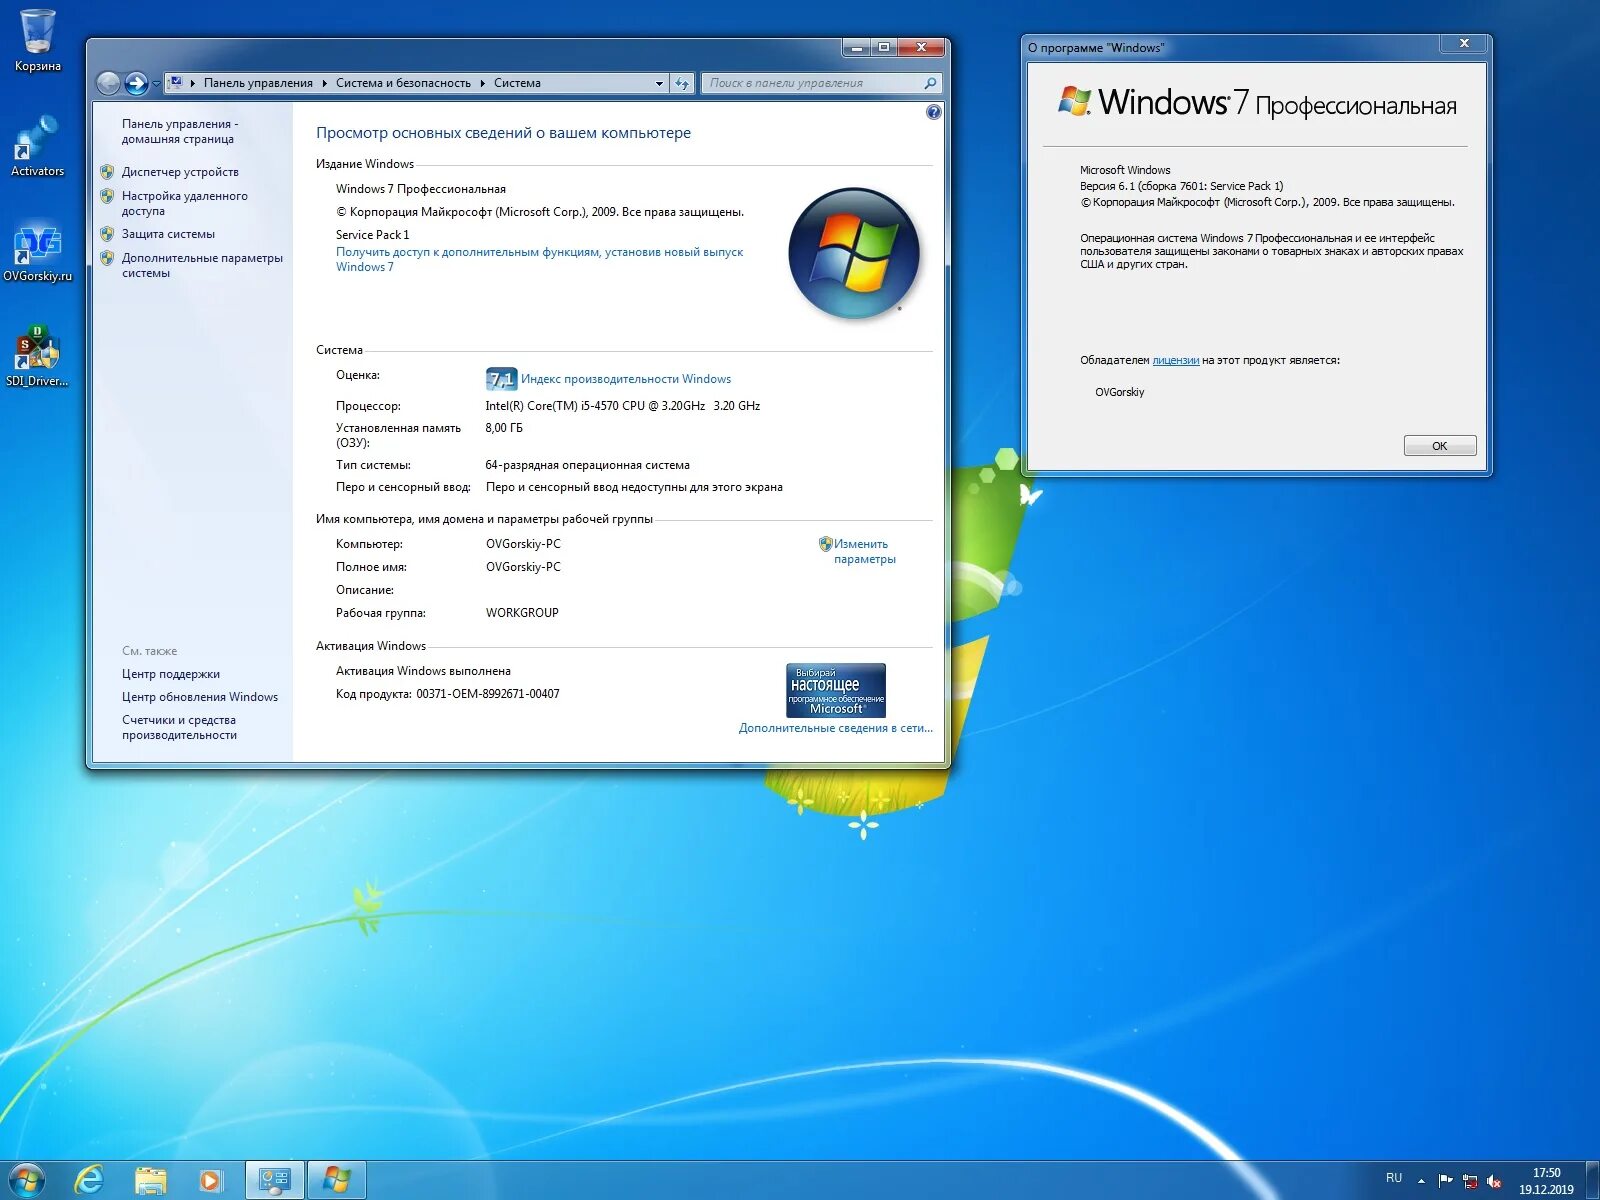
Task: Expand the root breadcrumb arrow before Панель управления
Action: pyautogui.click(x=193, y=83)
